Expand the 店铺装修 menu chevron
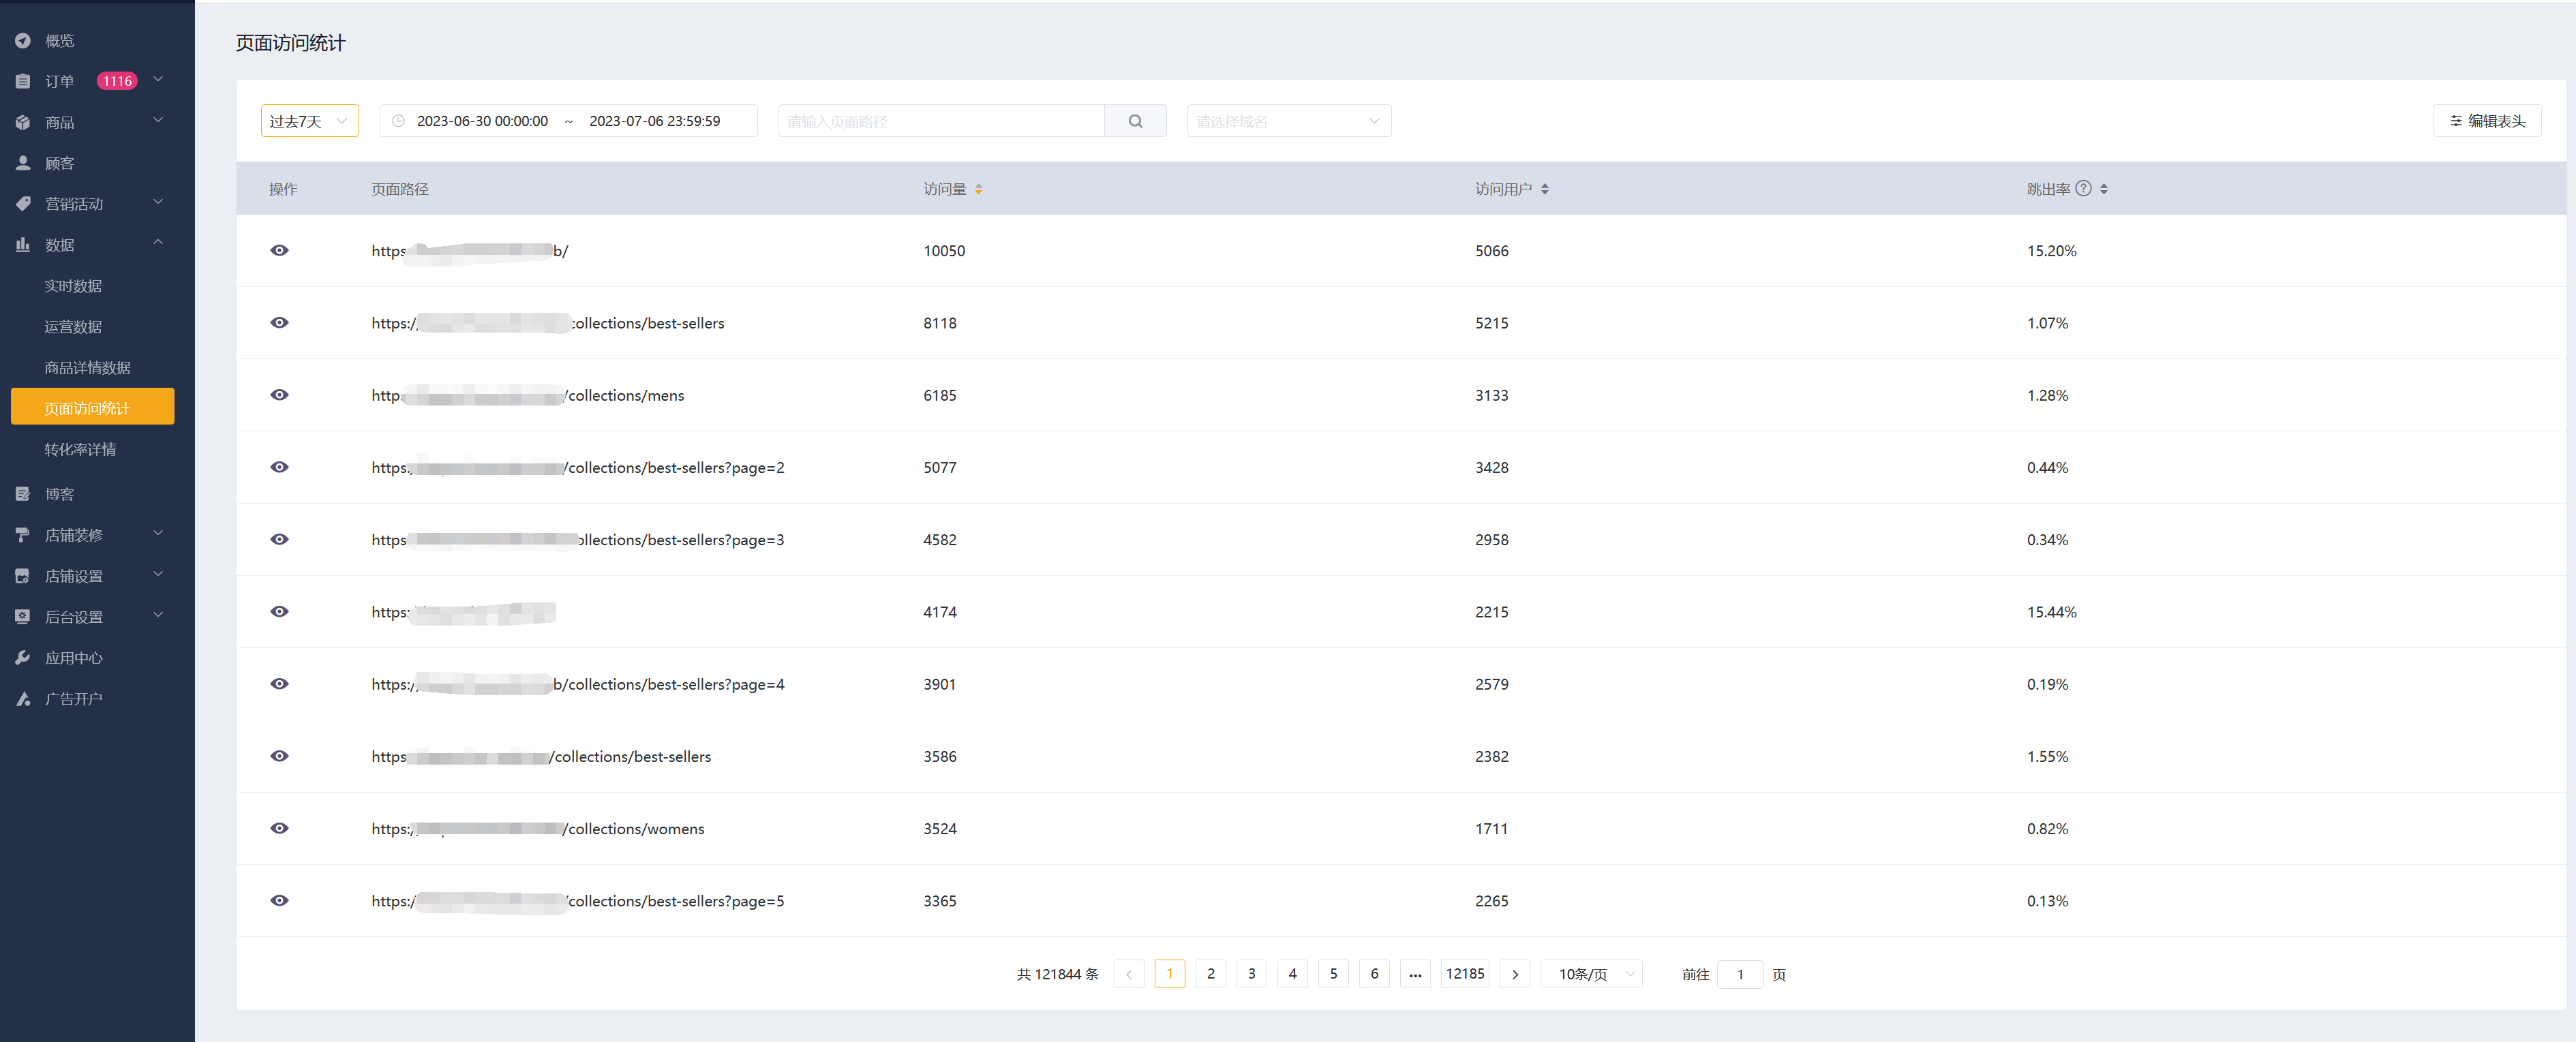The height and width of the screenshot is (1042, 2576). coord(158,533)
